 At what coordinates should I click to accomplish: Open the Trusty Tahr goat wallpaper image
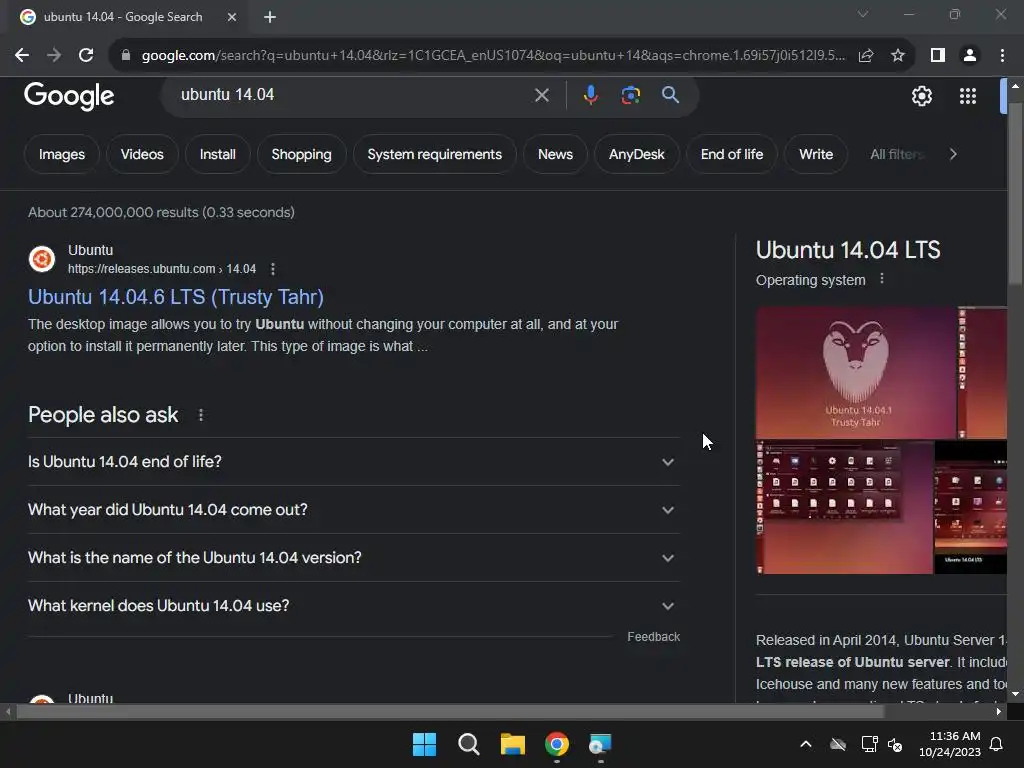pyautogui.click(x=856, y=372)
